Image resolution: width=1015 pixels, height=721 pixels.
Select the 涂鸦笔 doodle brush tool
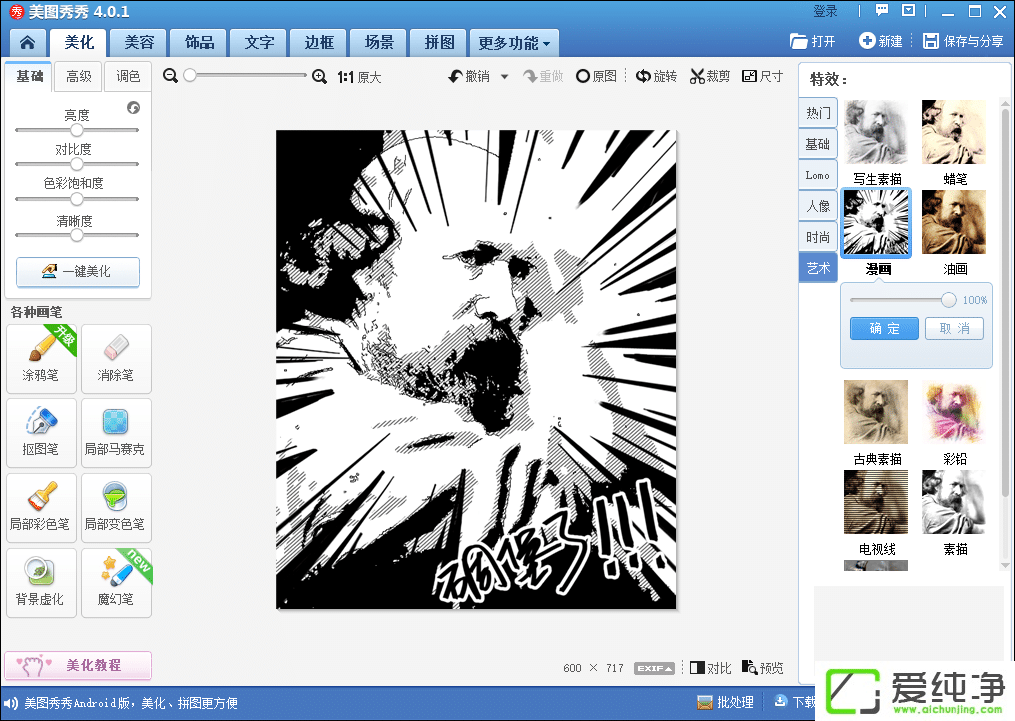tap(41, 357)
